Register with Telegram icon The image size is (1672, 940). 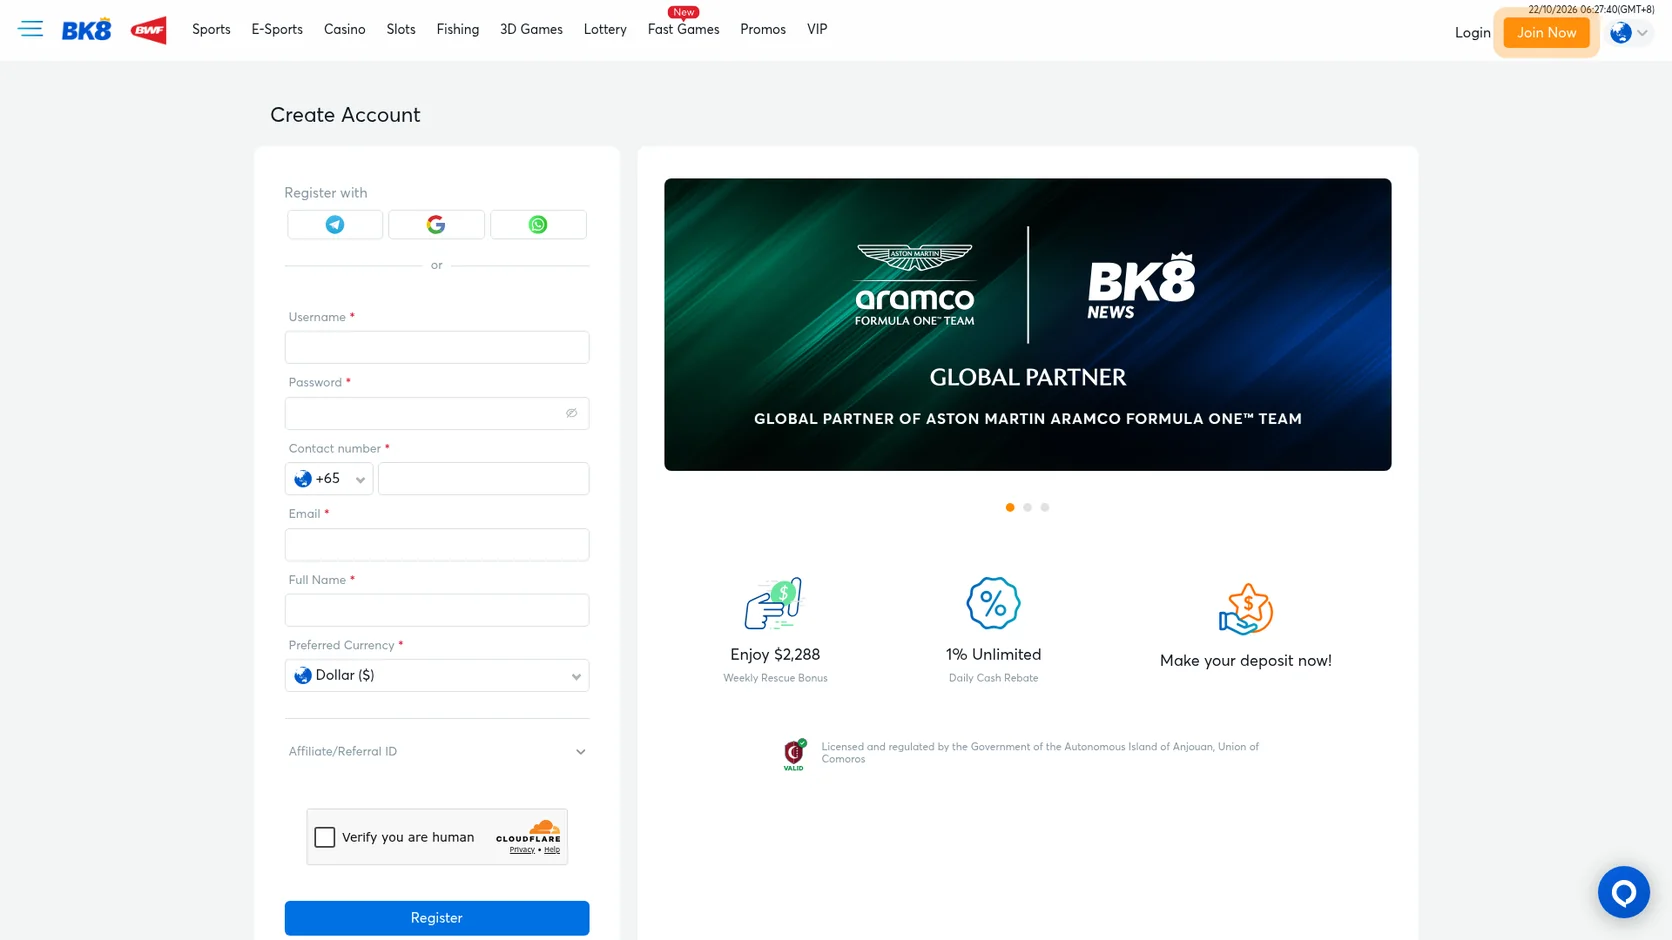click(335, 225)
